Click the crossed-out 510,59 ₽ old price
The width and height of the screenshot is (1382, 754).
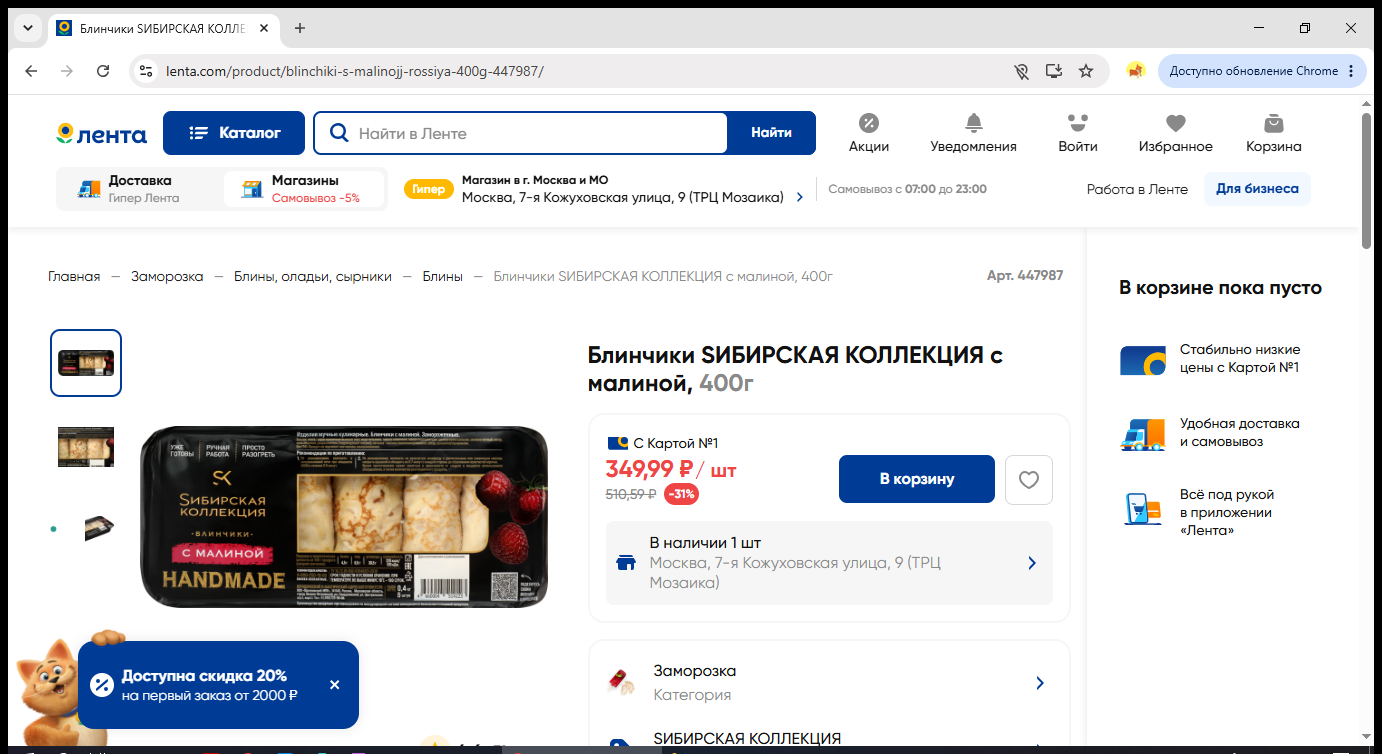(x=631, y=494)
